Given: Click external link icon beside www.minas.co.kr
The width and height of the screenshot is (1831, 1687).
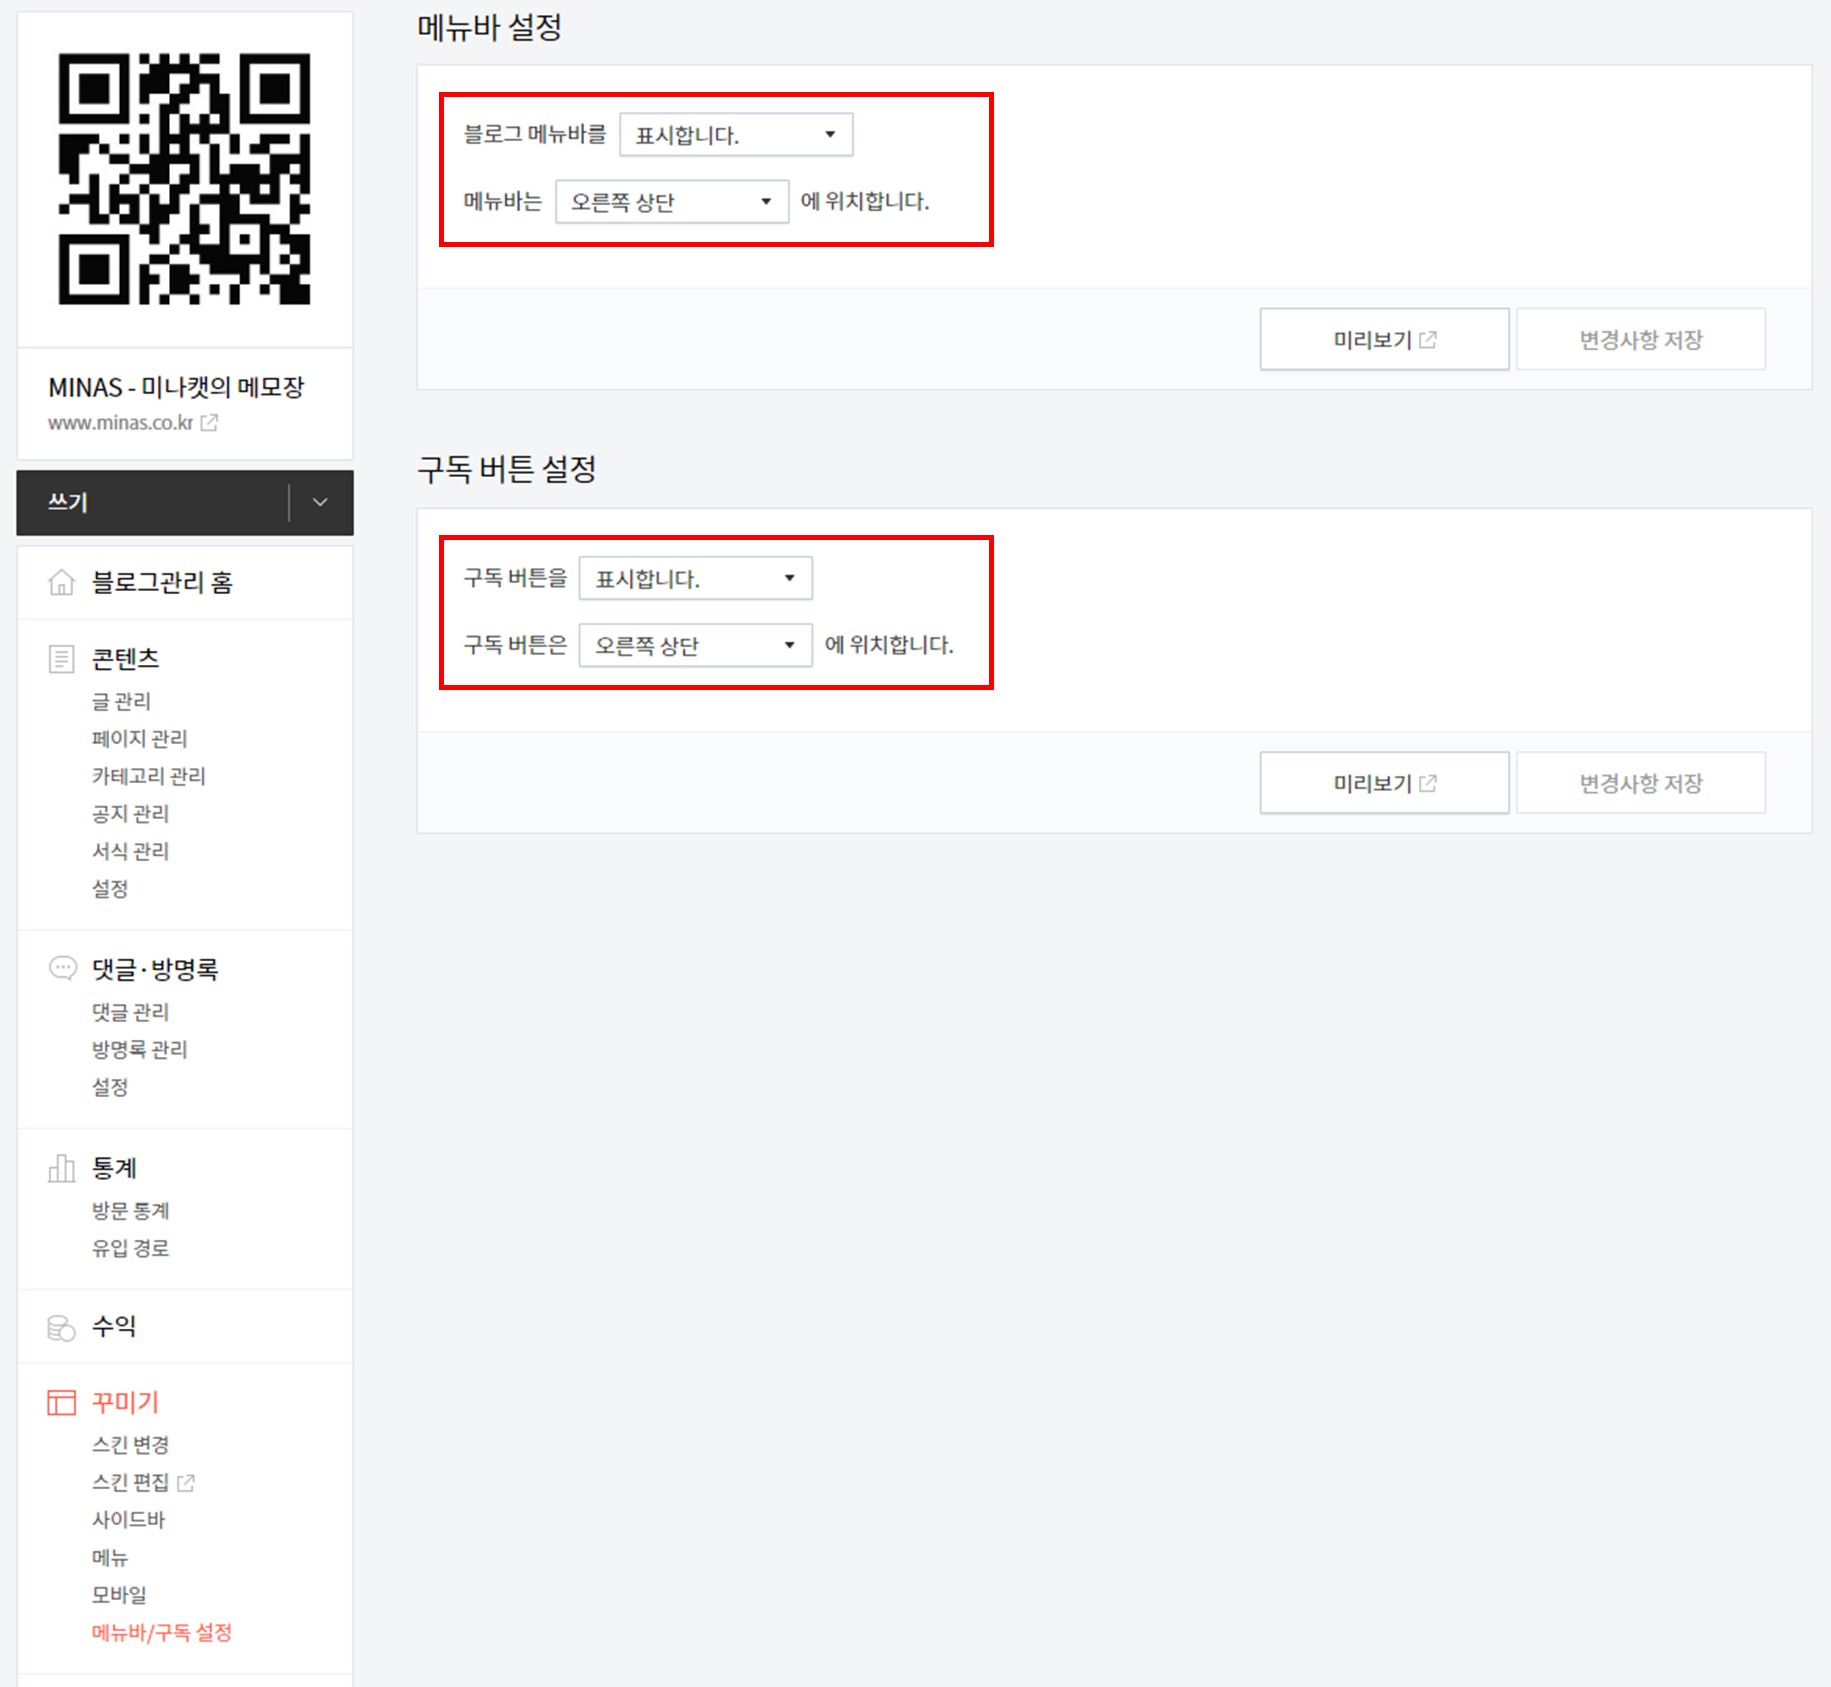Looking at the screenshot, I should tap(209, 423).
